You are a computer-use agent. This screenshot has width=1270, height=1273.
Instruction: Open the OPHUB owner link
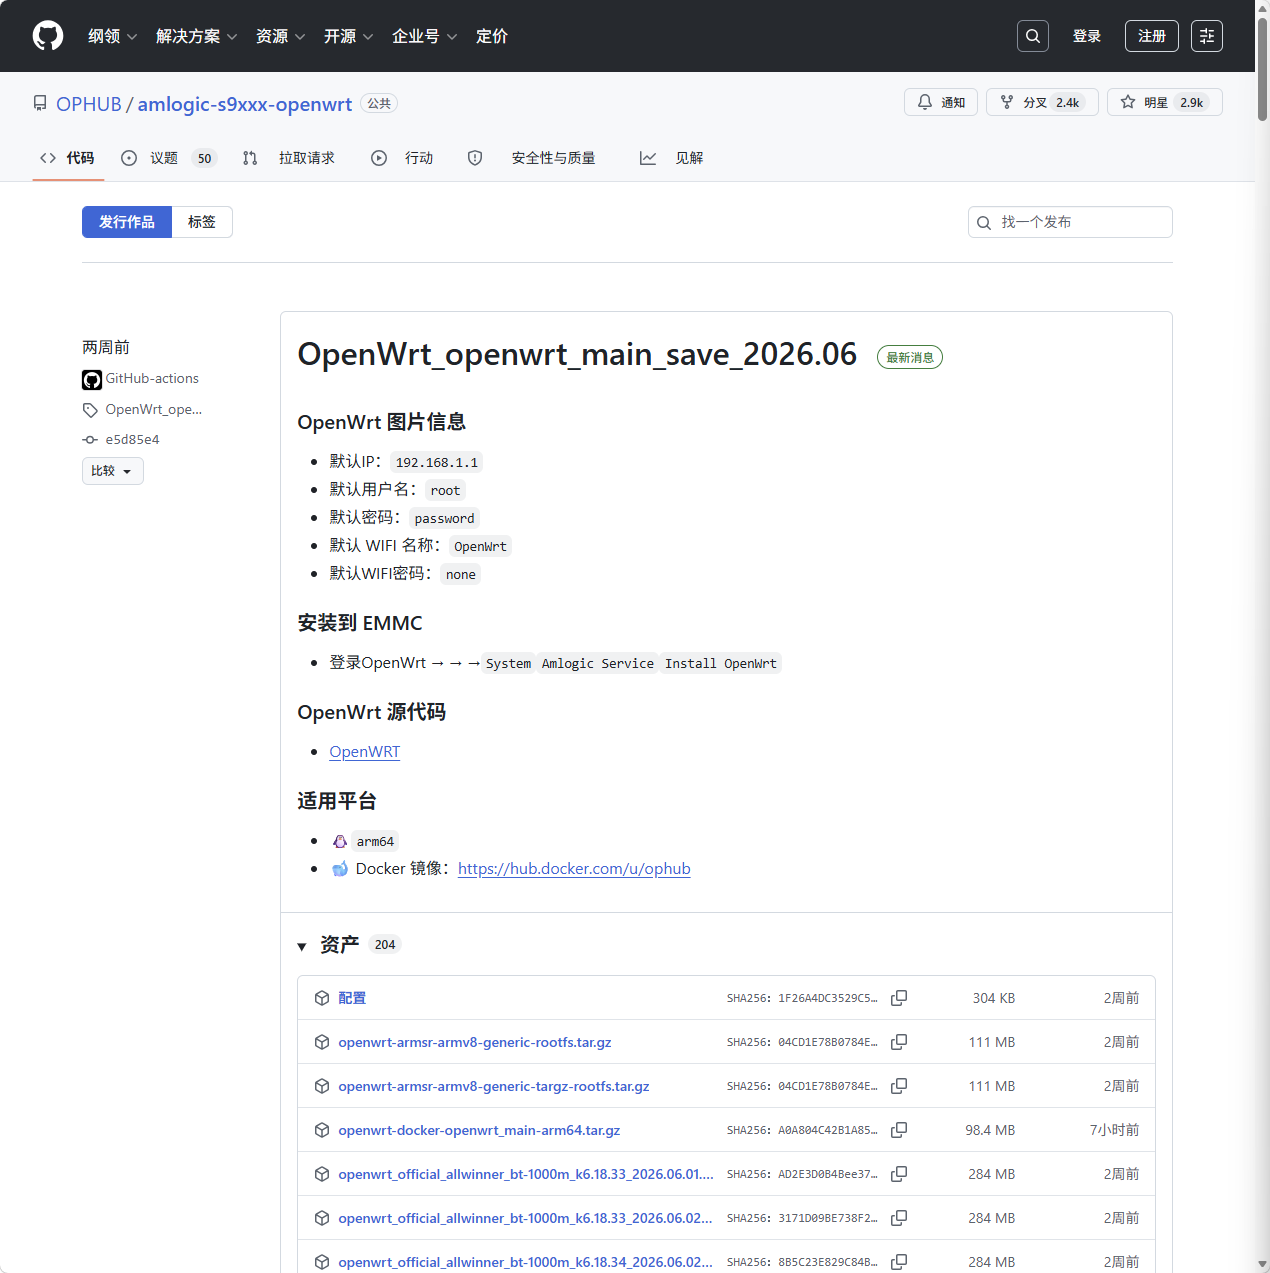coord(89,104)
